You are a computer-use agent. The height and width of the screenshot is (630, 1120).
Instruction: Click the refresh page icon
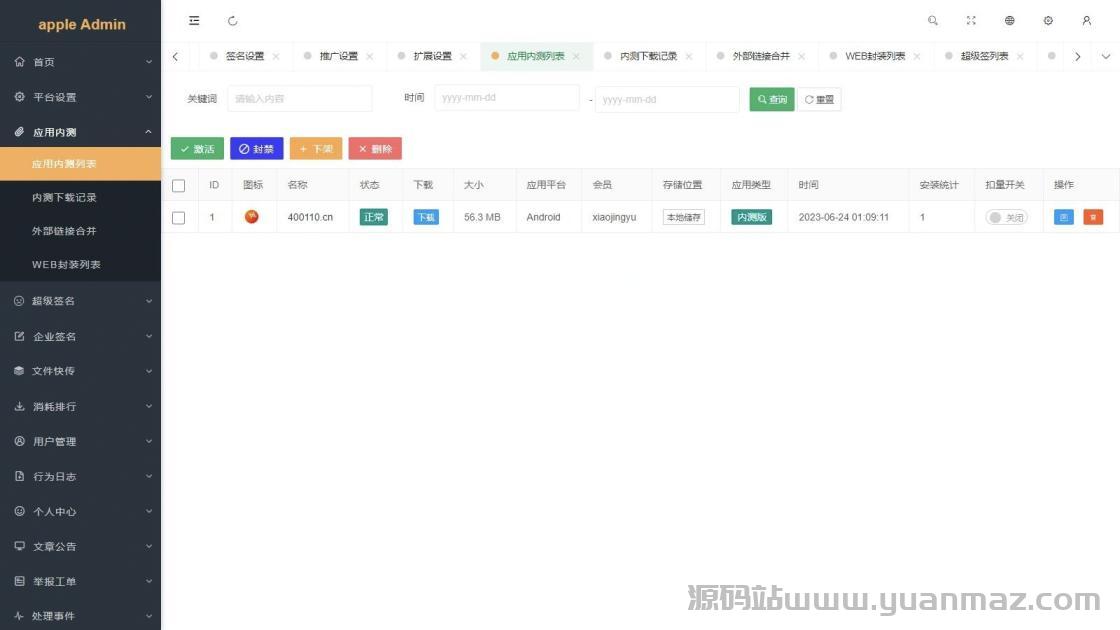click(232, 21)
